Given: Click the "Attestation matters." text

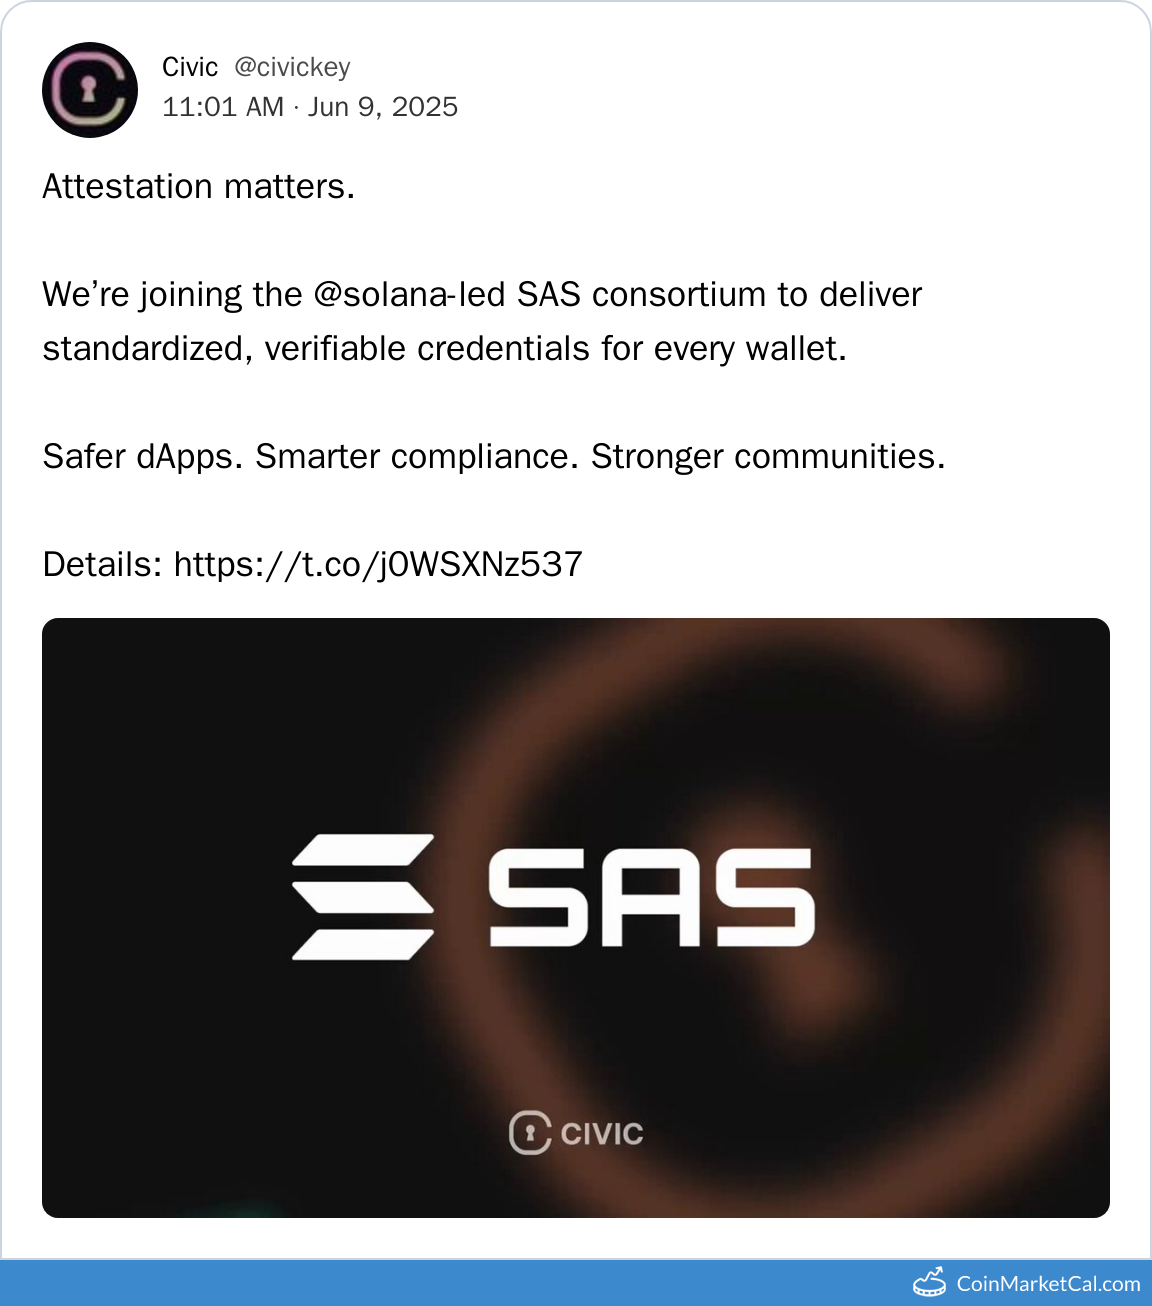Looking at the screenshot, I should point(198,187).
